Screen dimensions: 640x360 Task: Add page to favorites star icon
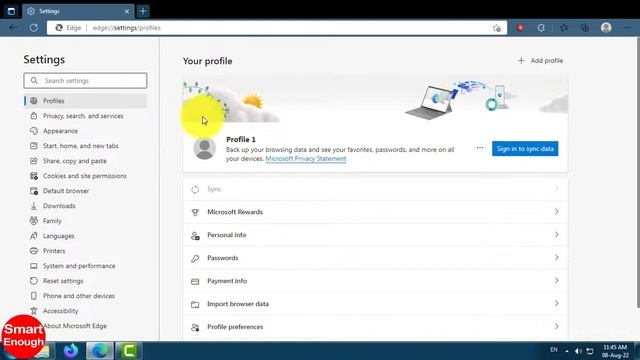496,28
